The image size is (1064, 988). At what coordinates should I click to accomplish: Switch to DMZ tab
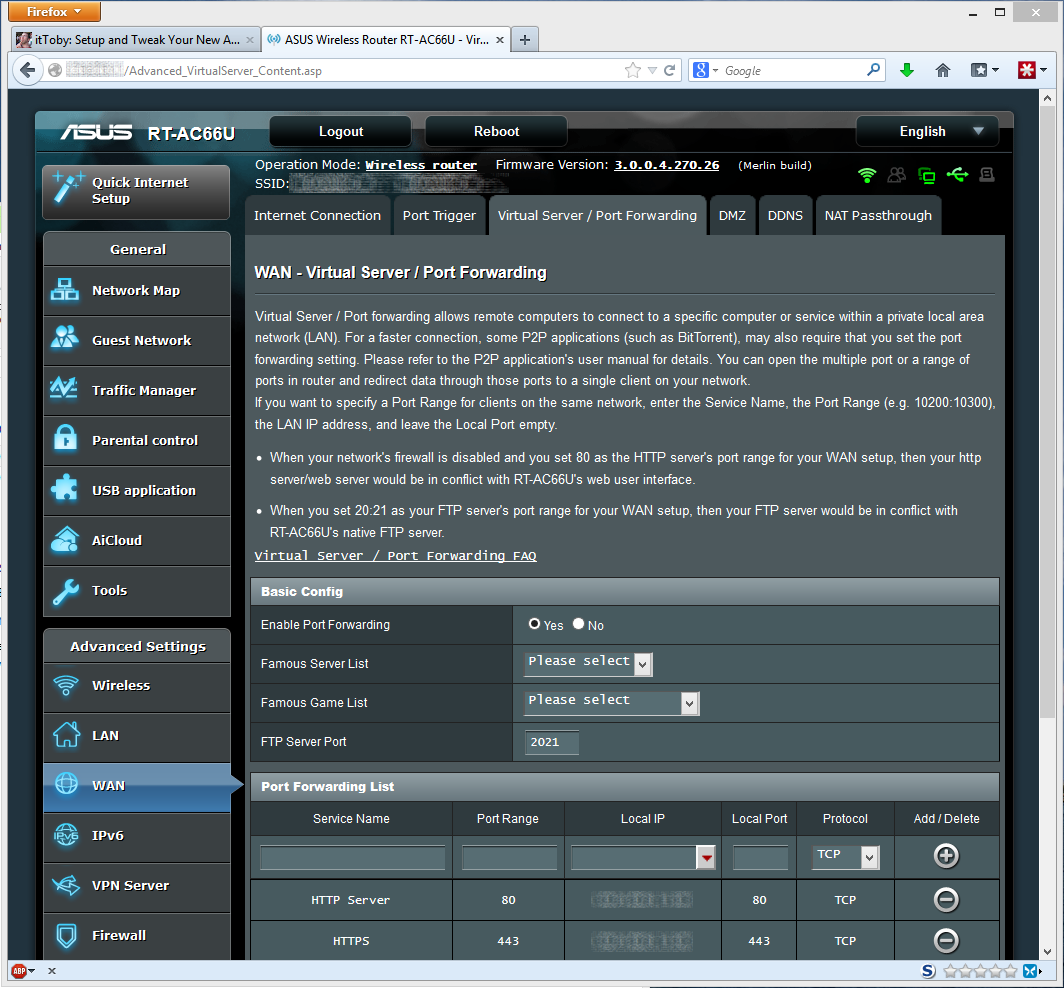732,216
